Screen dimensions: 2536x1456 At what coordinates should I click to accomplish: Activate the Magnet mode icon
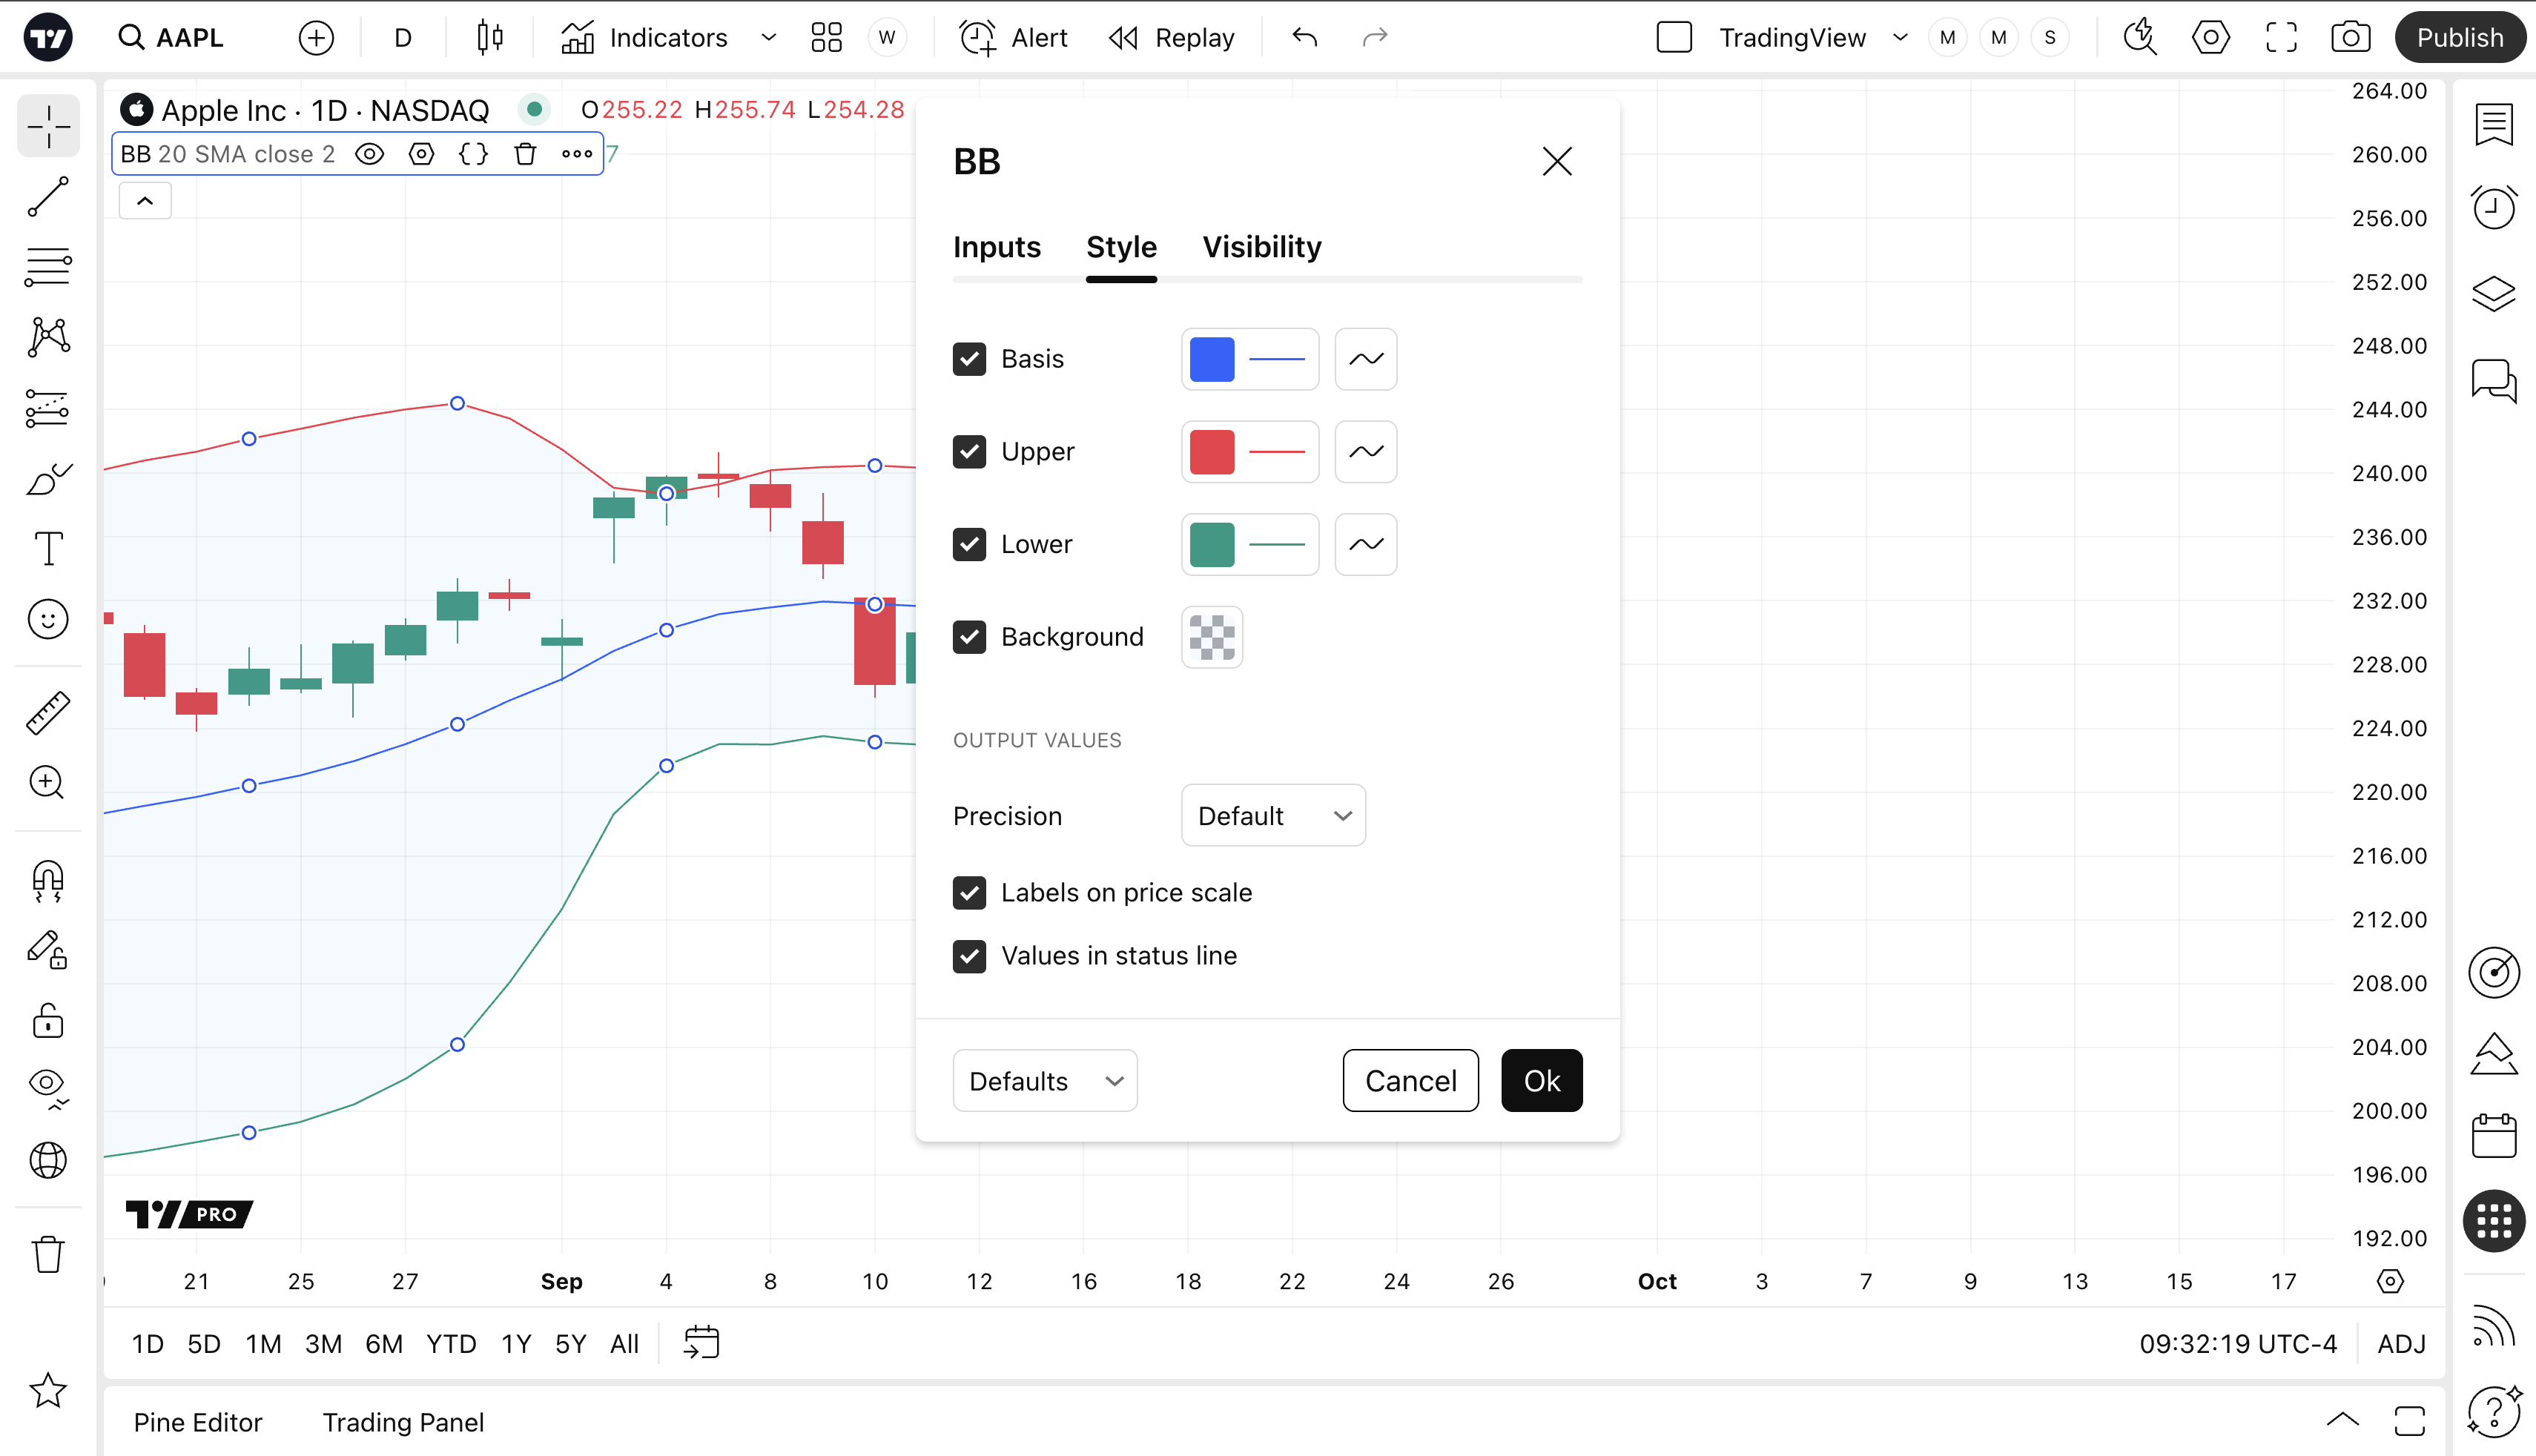[x=48, y=881]
